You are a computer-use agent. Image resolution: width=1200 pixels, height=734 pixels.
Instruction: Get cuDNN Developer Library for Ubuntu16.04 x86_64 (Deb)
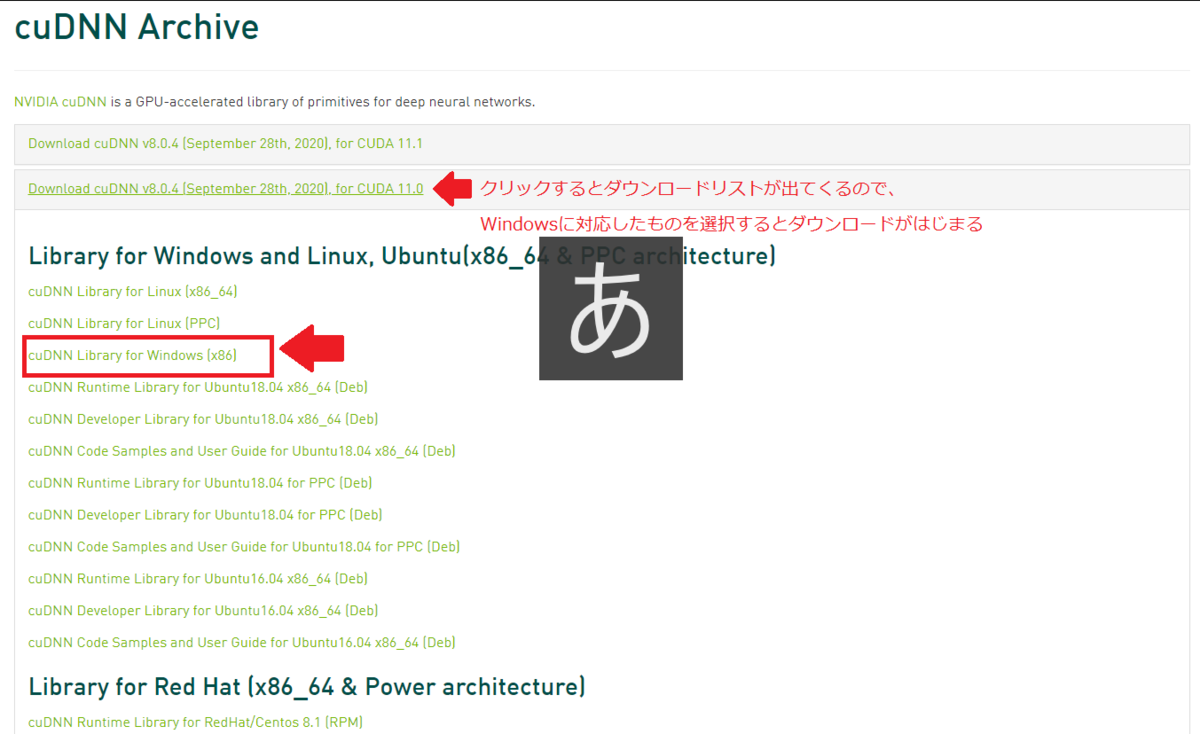203,611
